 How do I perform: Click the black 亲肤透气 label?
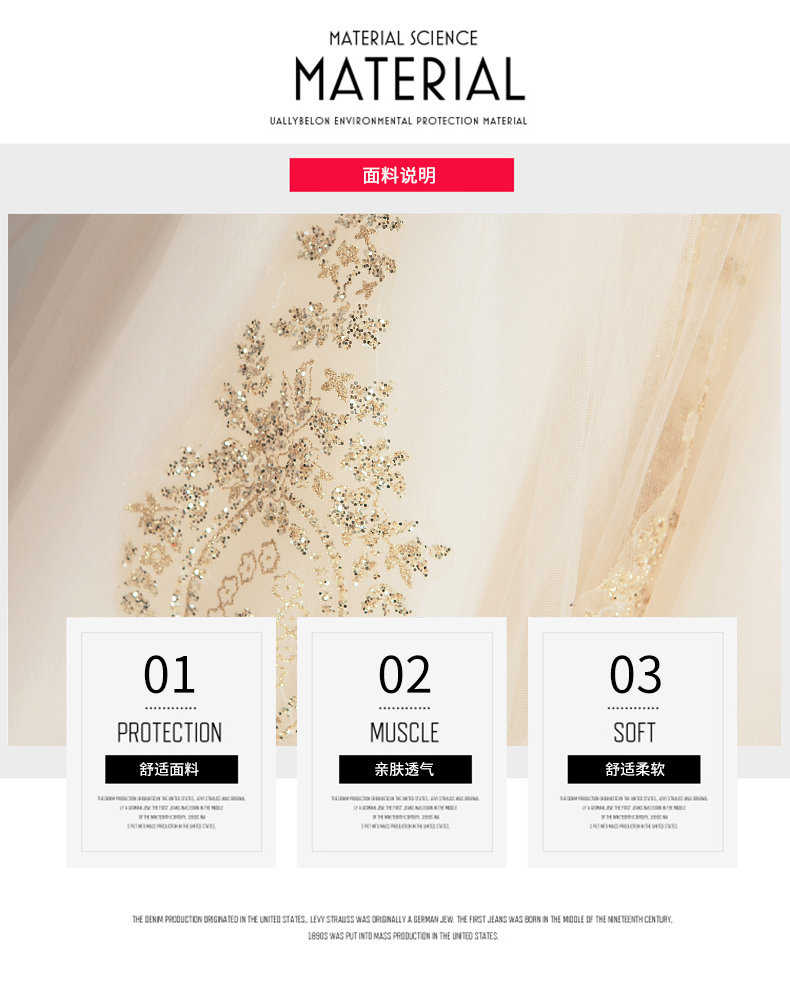[x=405, y=769]
